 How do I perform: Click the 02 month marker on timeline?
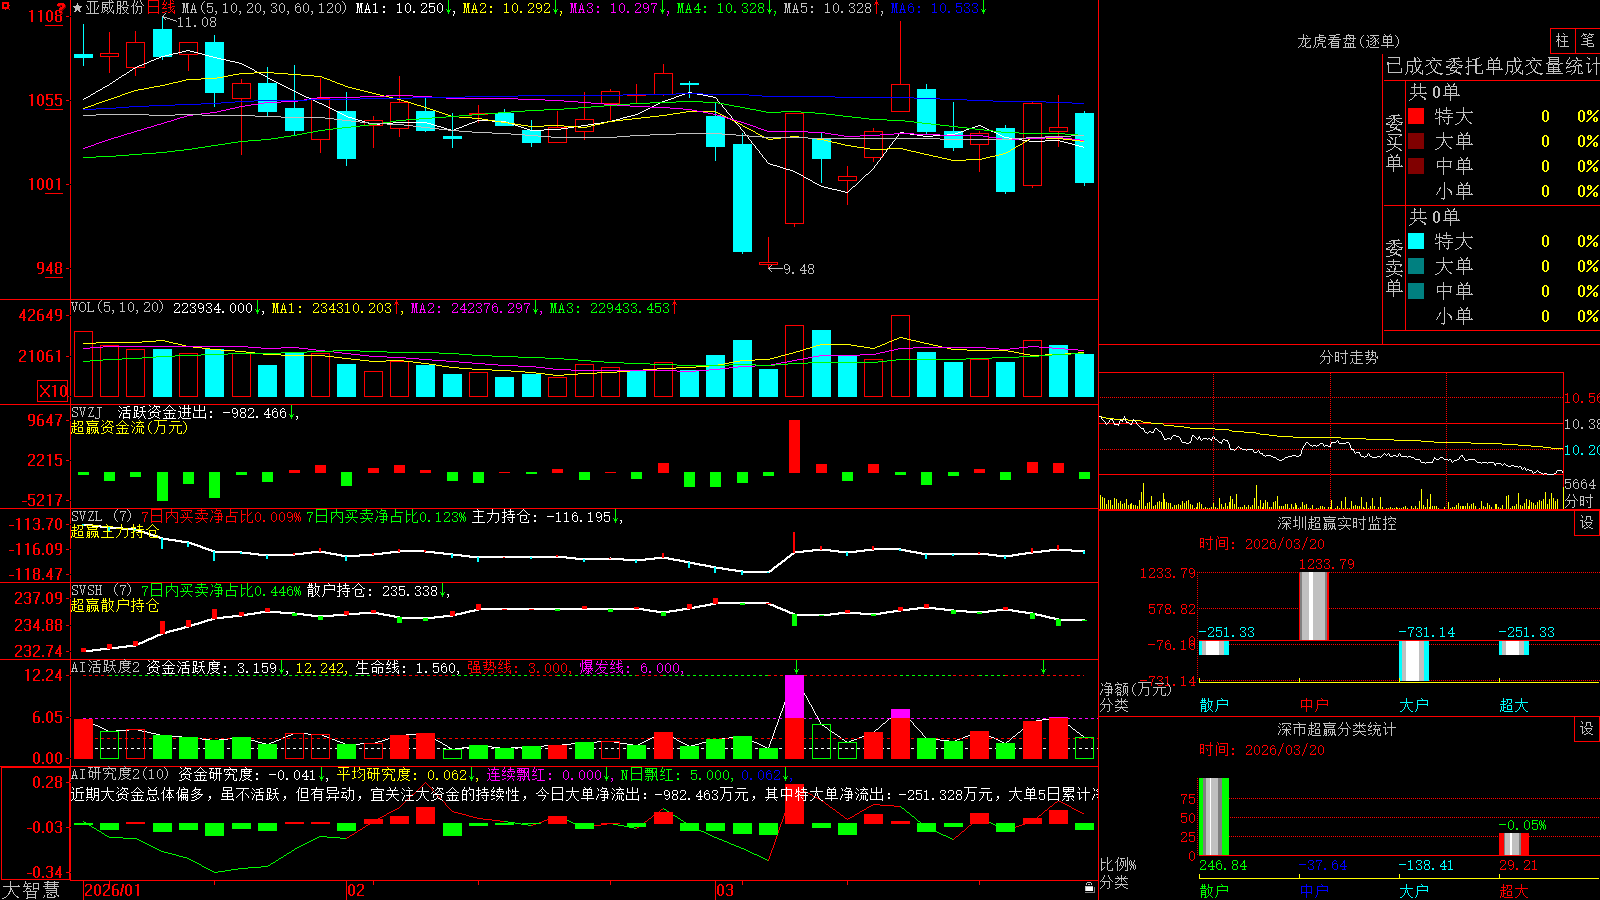tap(356, 890)
